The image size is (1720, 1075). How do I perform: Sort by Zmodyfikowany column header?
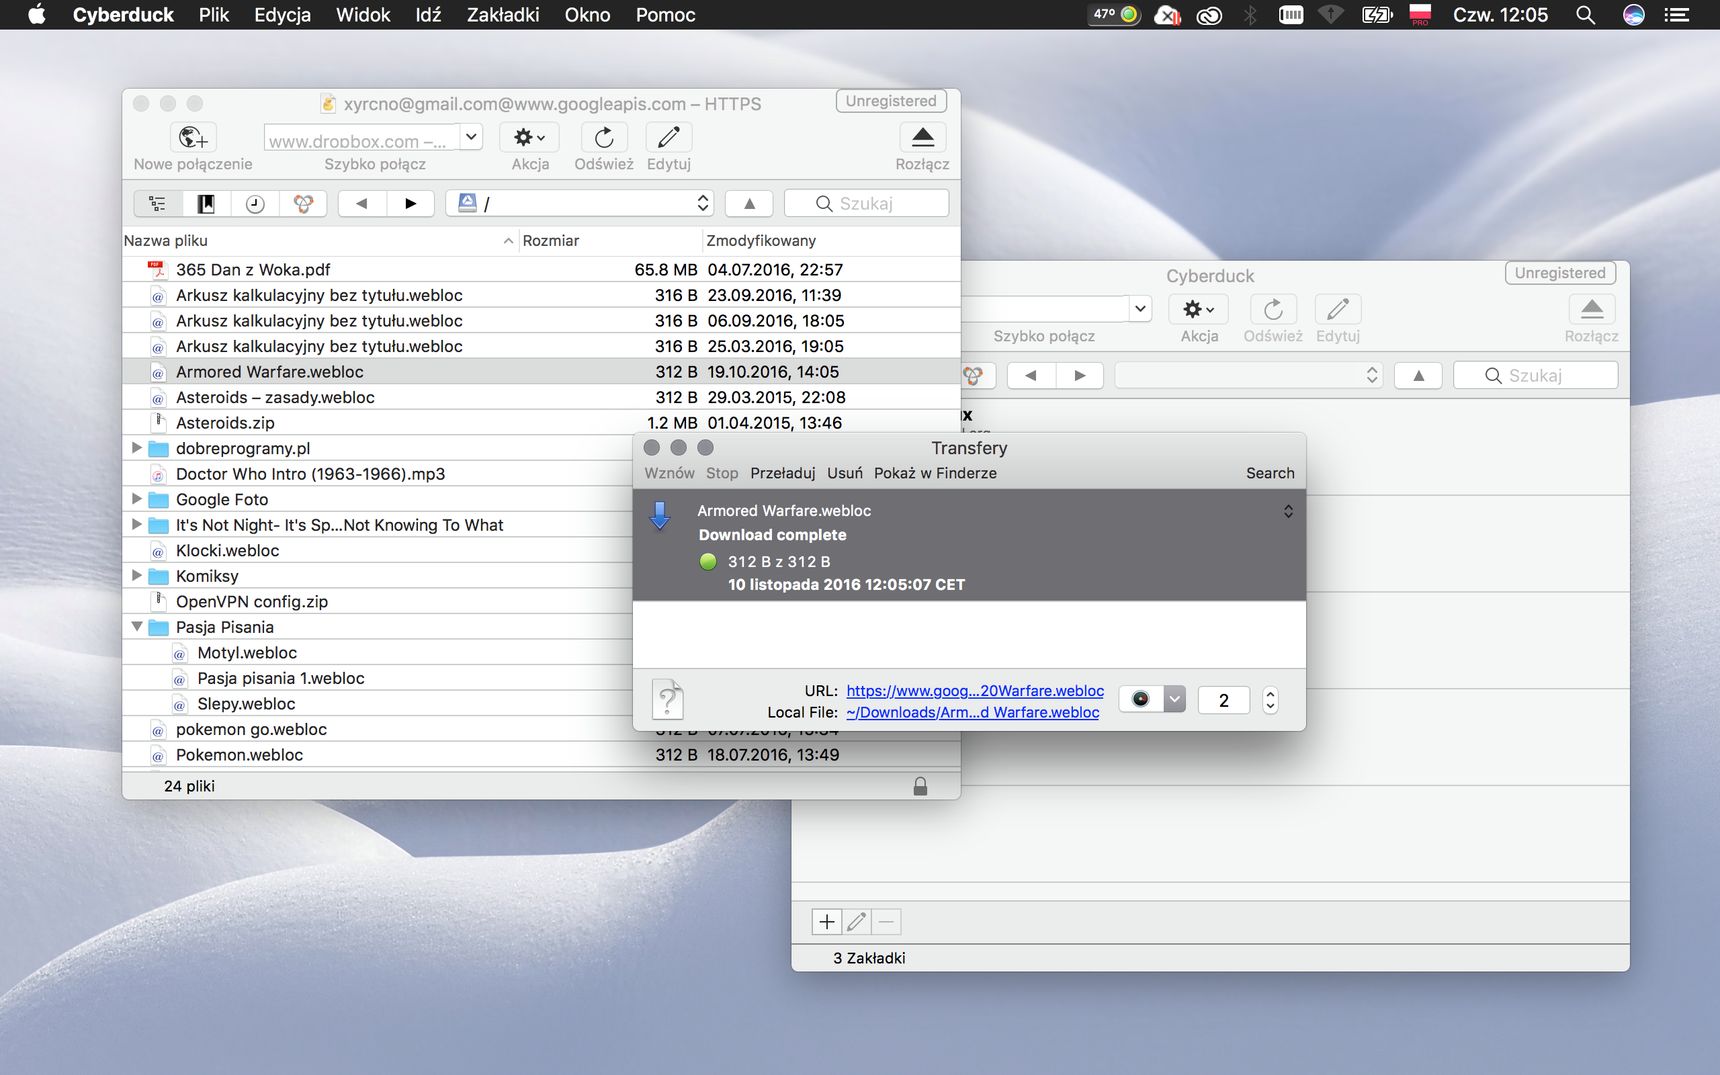(x=830, y=241)
